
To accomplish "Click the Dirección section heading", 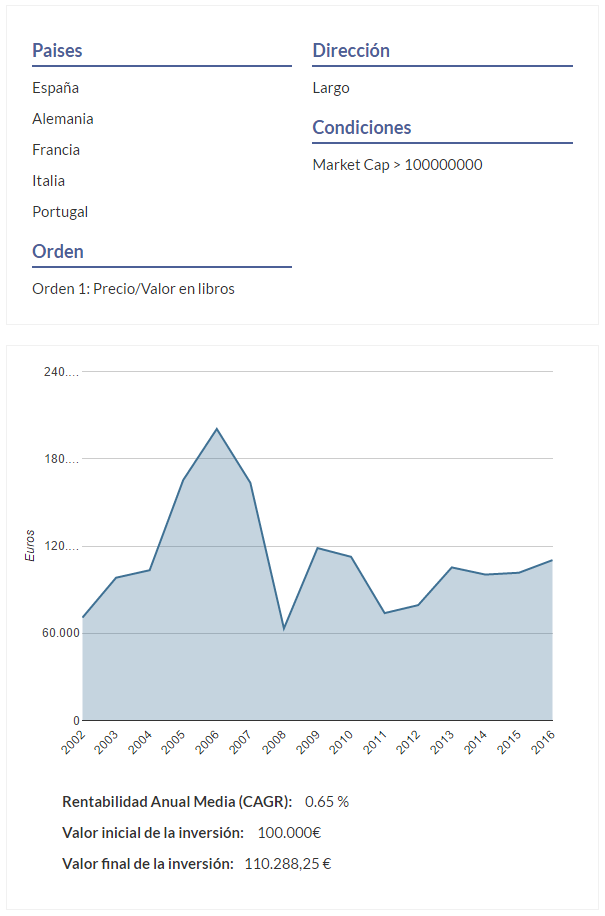I will click(x=351, y=51).
